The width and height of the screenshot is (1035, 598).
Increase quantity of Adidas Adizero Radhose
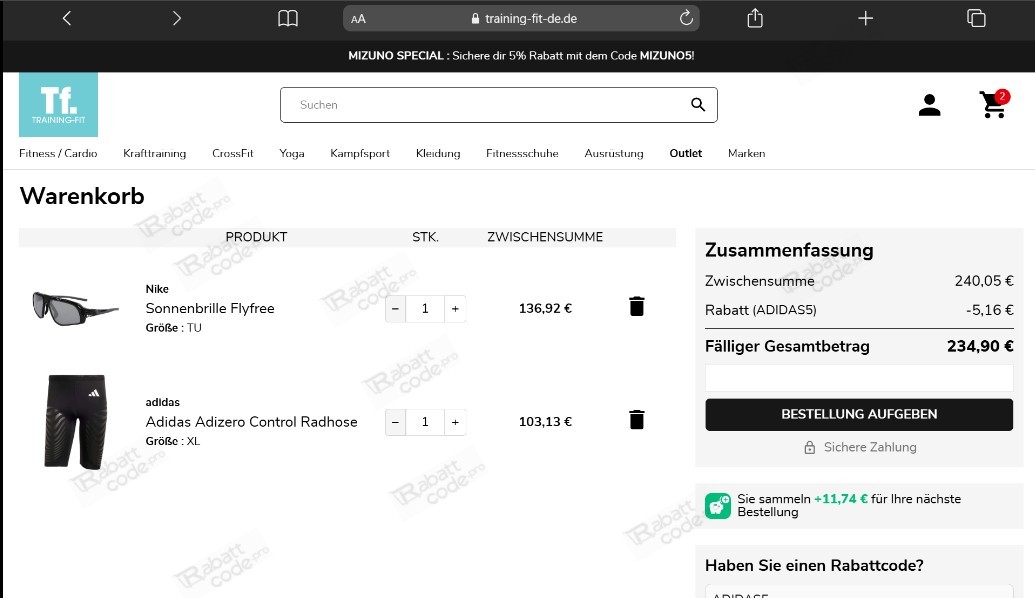pos(455,422)
